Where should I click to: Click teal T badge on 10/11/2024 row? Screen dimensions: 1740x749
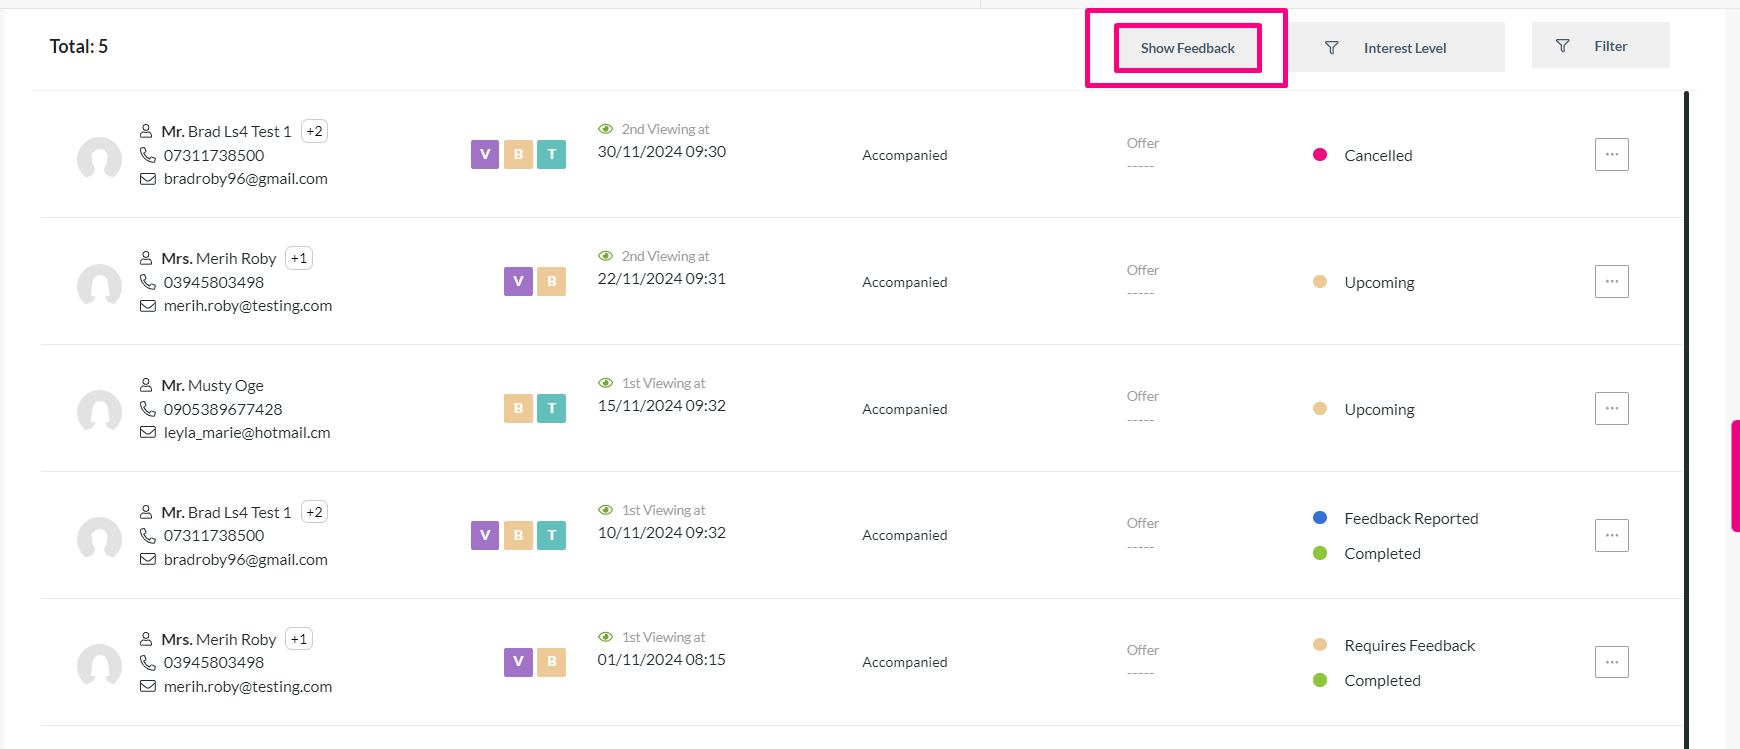tap(551, 535)
